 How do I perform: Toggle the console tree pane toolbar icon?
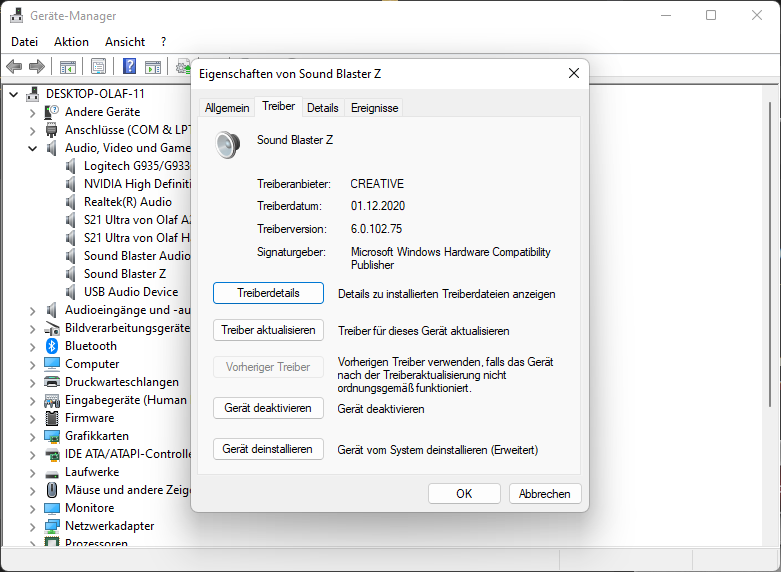[x=68, y=66]
